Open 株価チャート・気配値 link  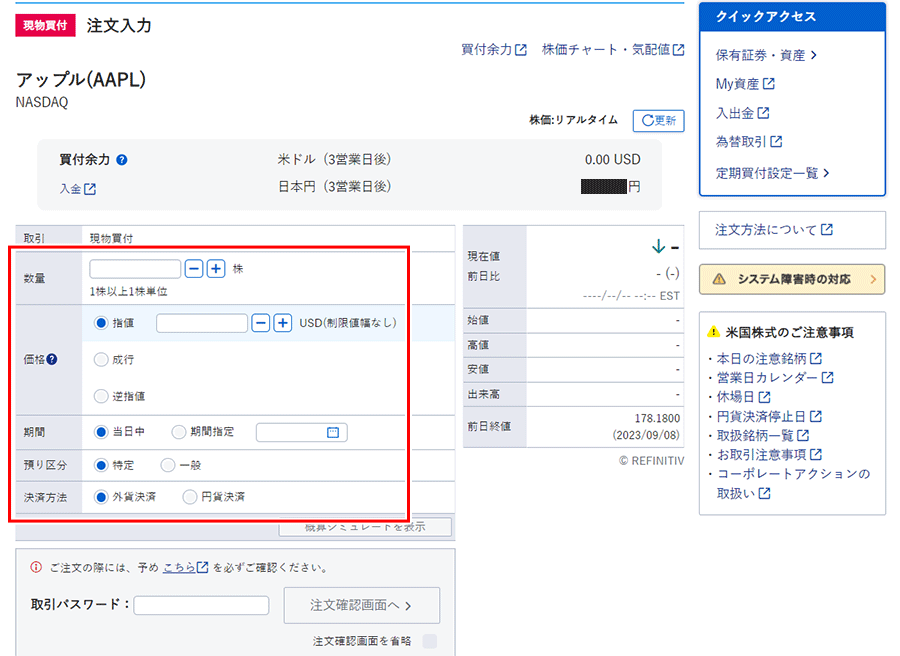click(612, 50)
